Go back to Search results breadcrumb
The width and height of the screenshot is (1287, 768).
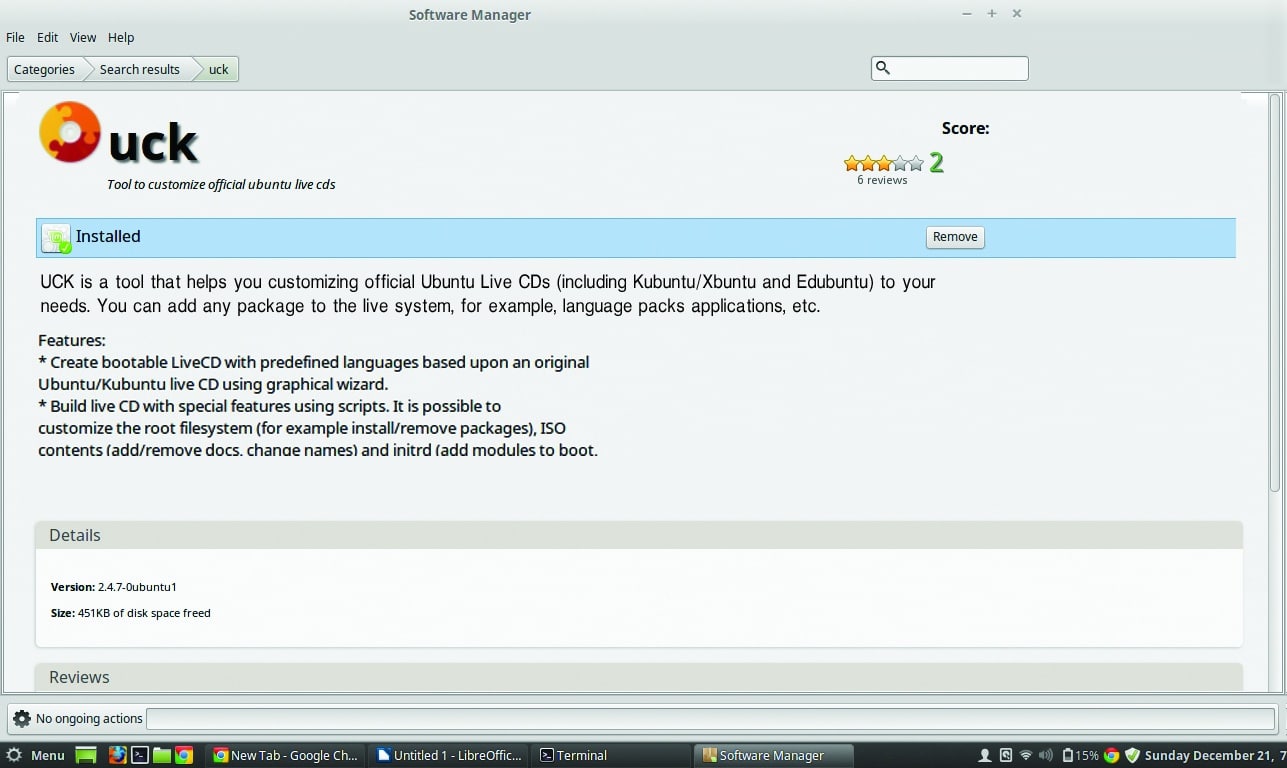139,69
